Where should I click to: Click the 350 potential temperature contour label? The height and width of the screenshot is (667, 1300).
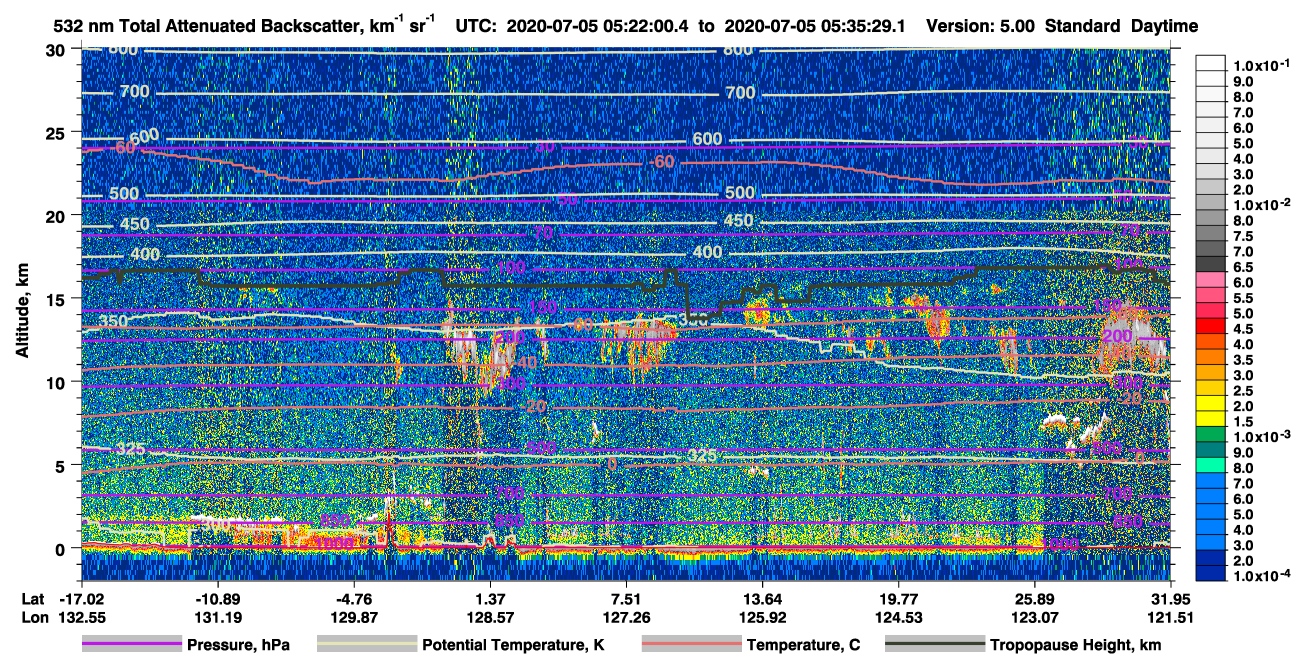(x=113, y=322)
